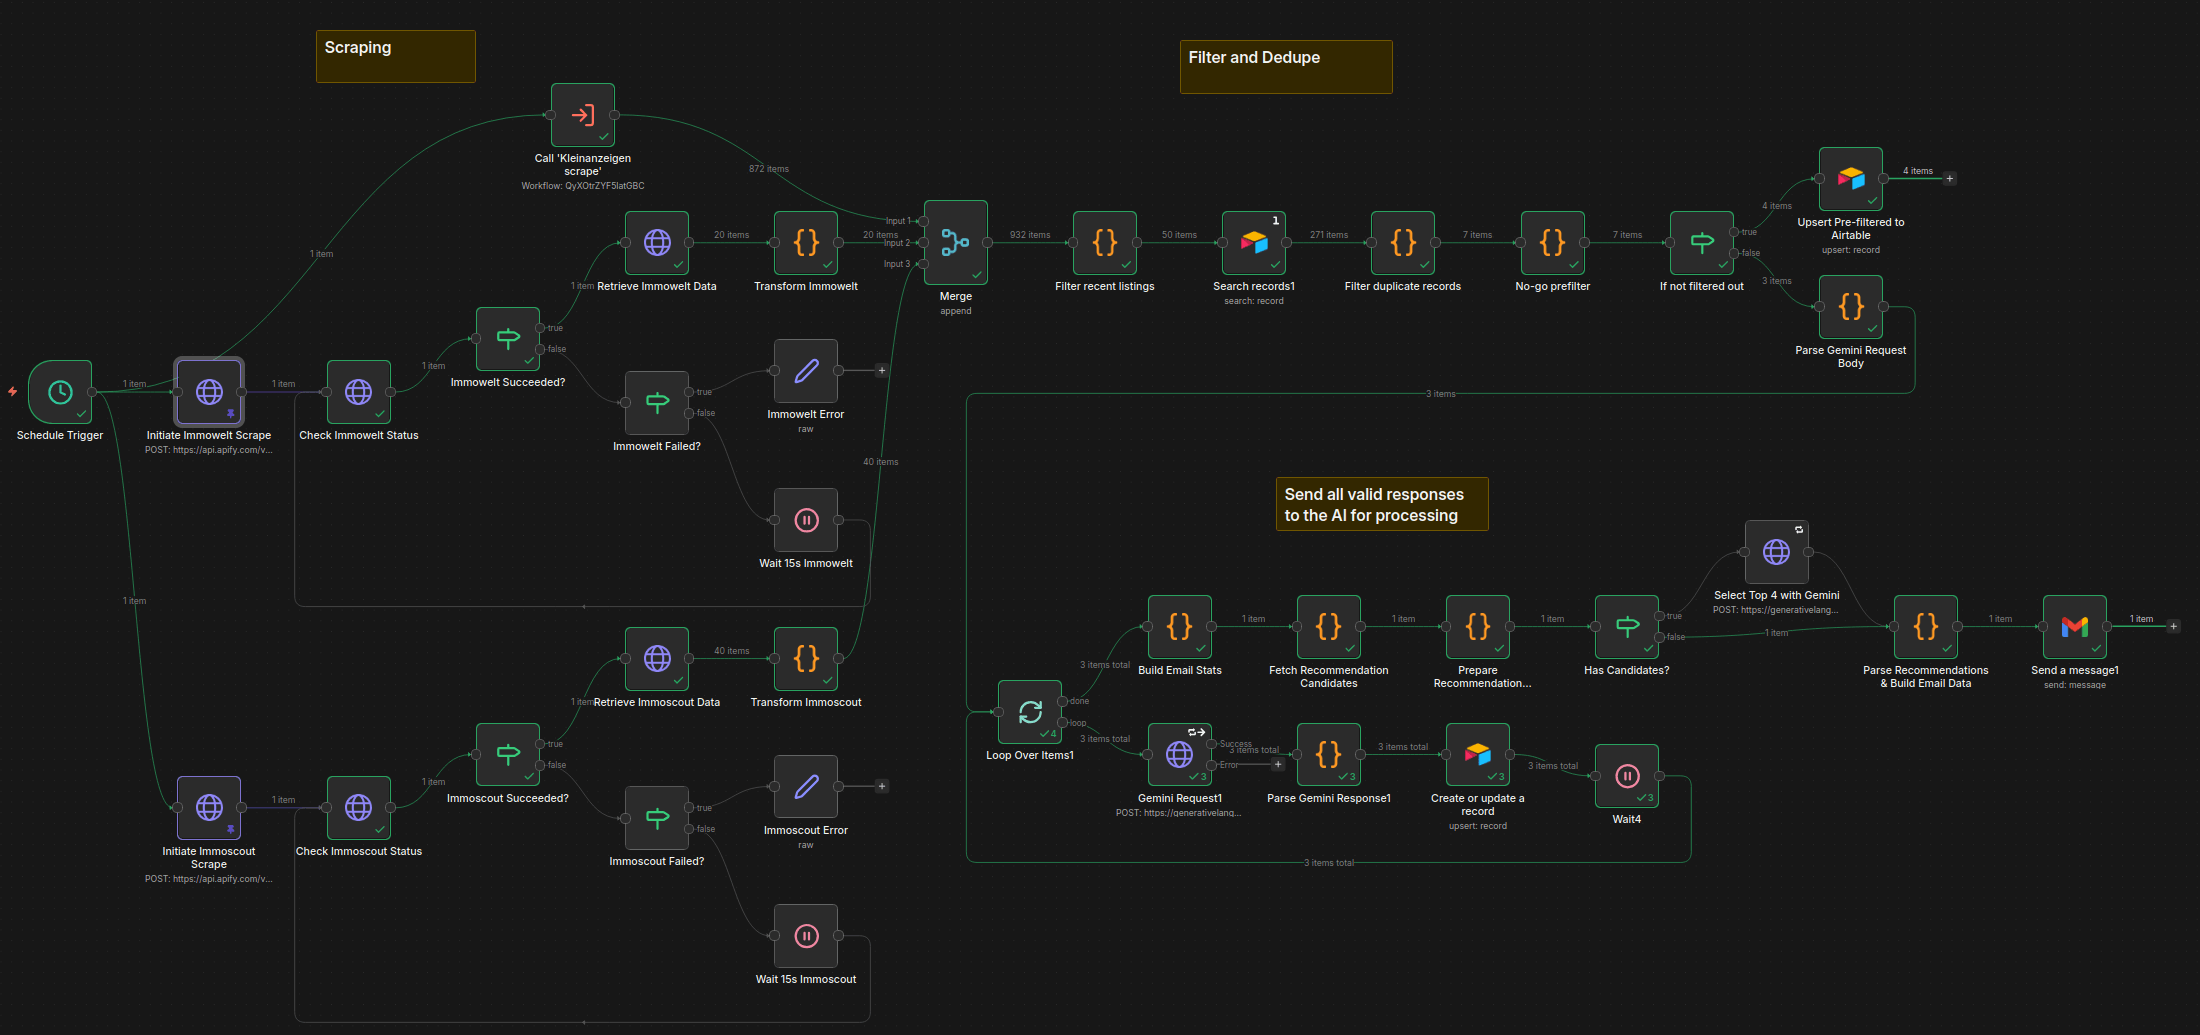This screenshot has height=1035, width=2200.
Task: Open the Parse Gemini Request Body node
Action: click(1850, 307)
